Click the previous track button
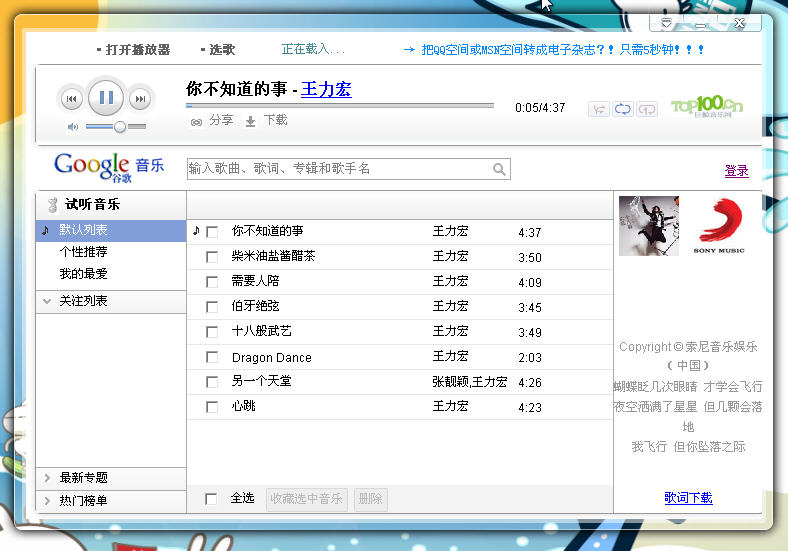Image resolution: width=788 pixels, height=551 pixels. 71,99
